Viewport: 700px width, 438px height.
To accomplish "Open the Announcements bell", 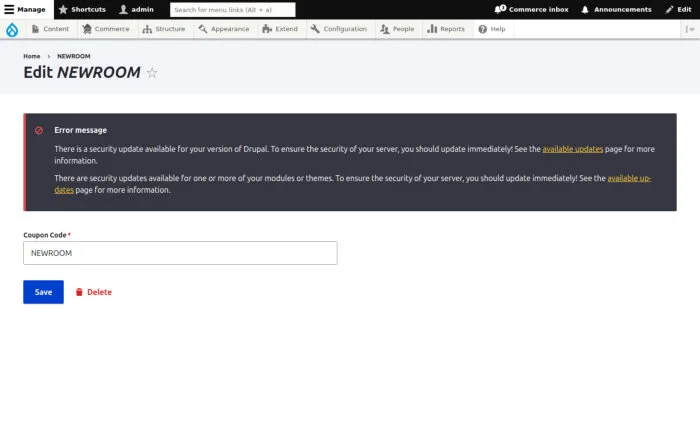I will 616,9.
